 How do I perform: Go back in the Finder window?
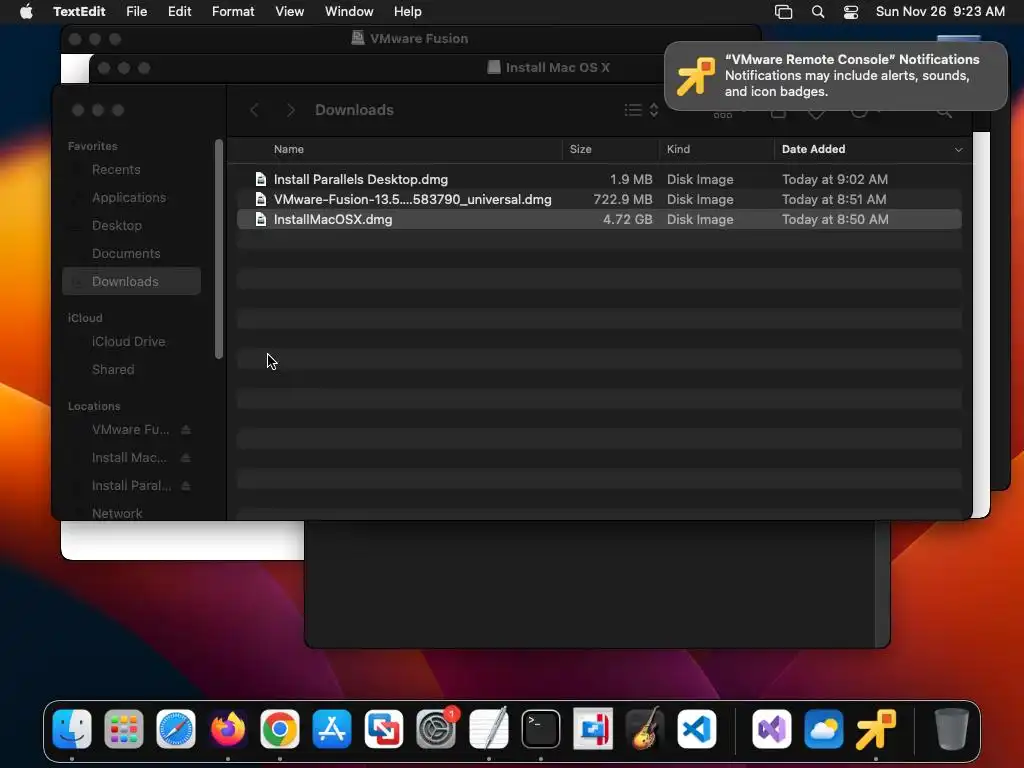[255, 110]
